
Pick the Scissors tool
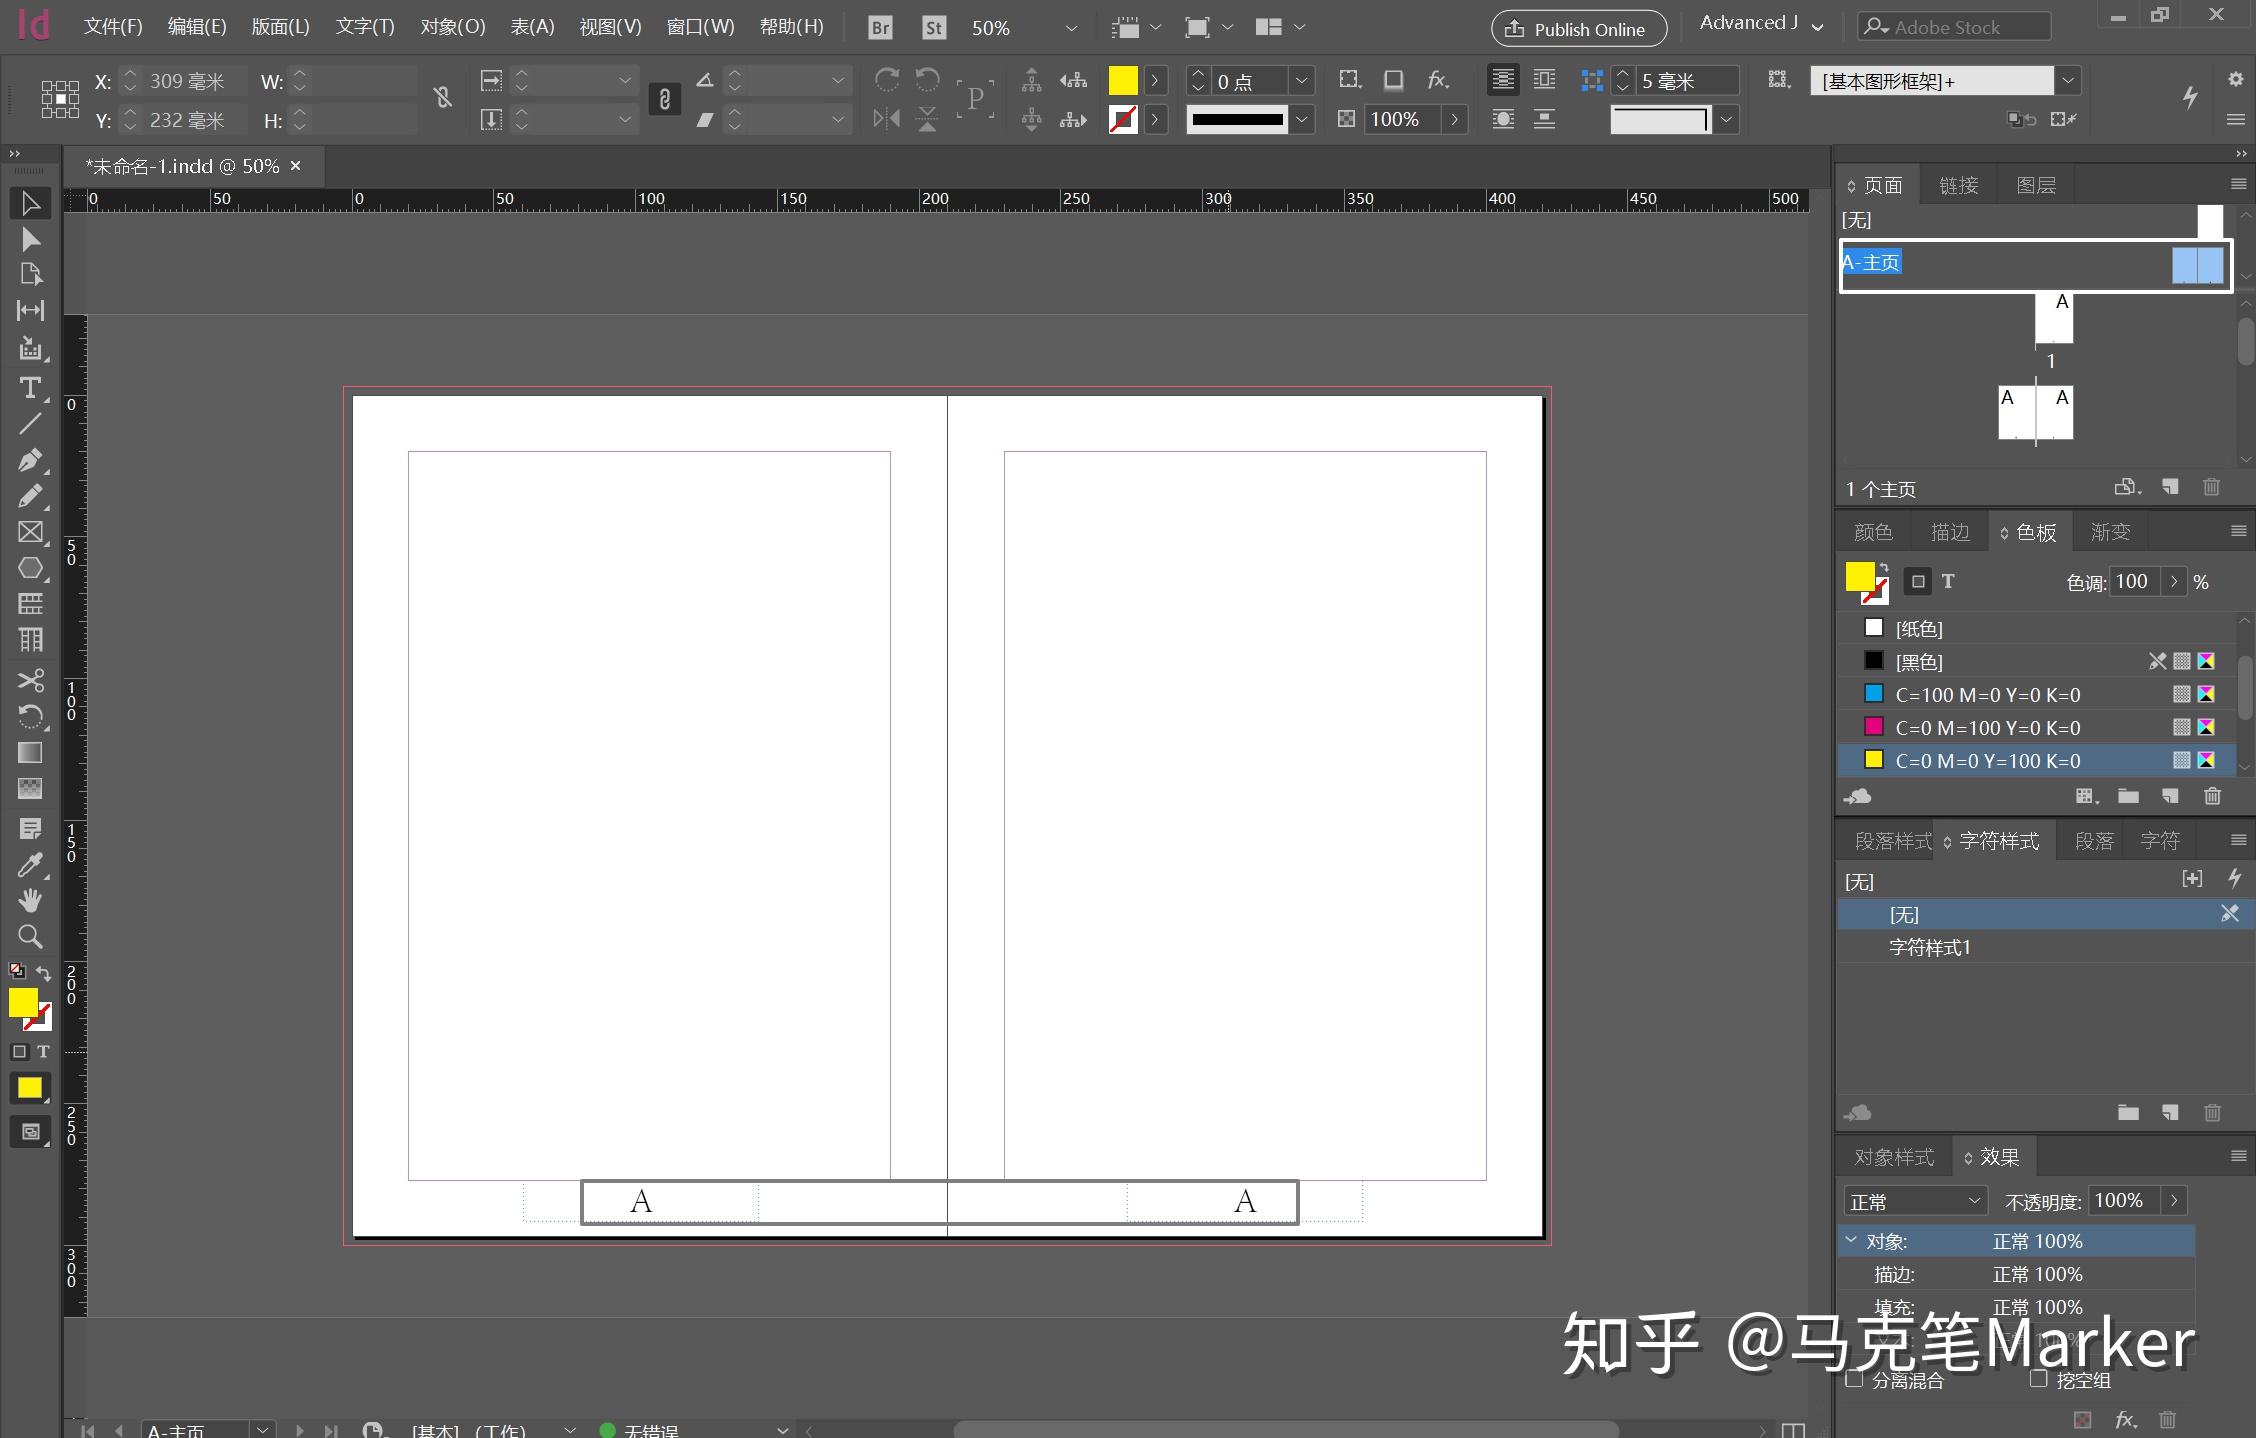30,681
